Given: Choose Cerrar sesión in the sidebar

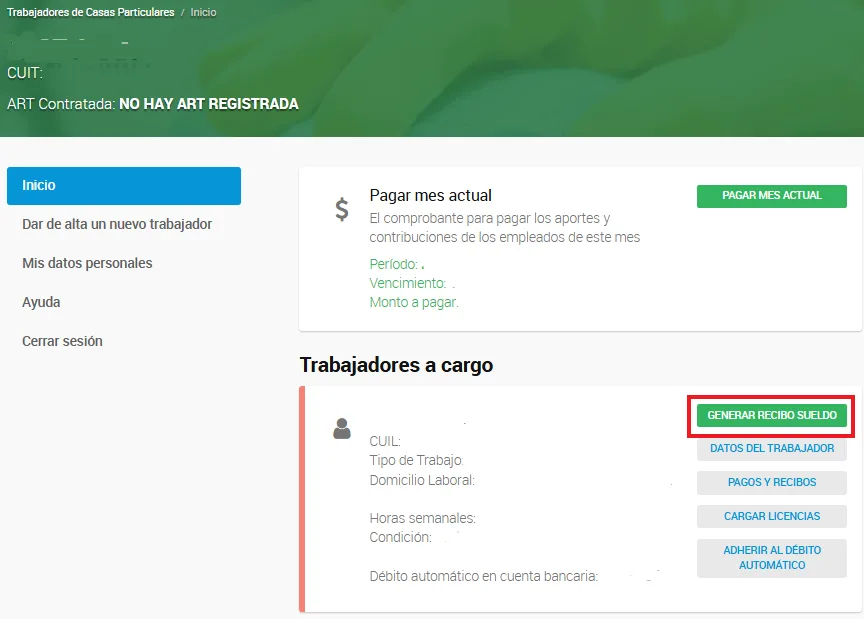Looking at the screenshot, I should [x=62, y=341].
